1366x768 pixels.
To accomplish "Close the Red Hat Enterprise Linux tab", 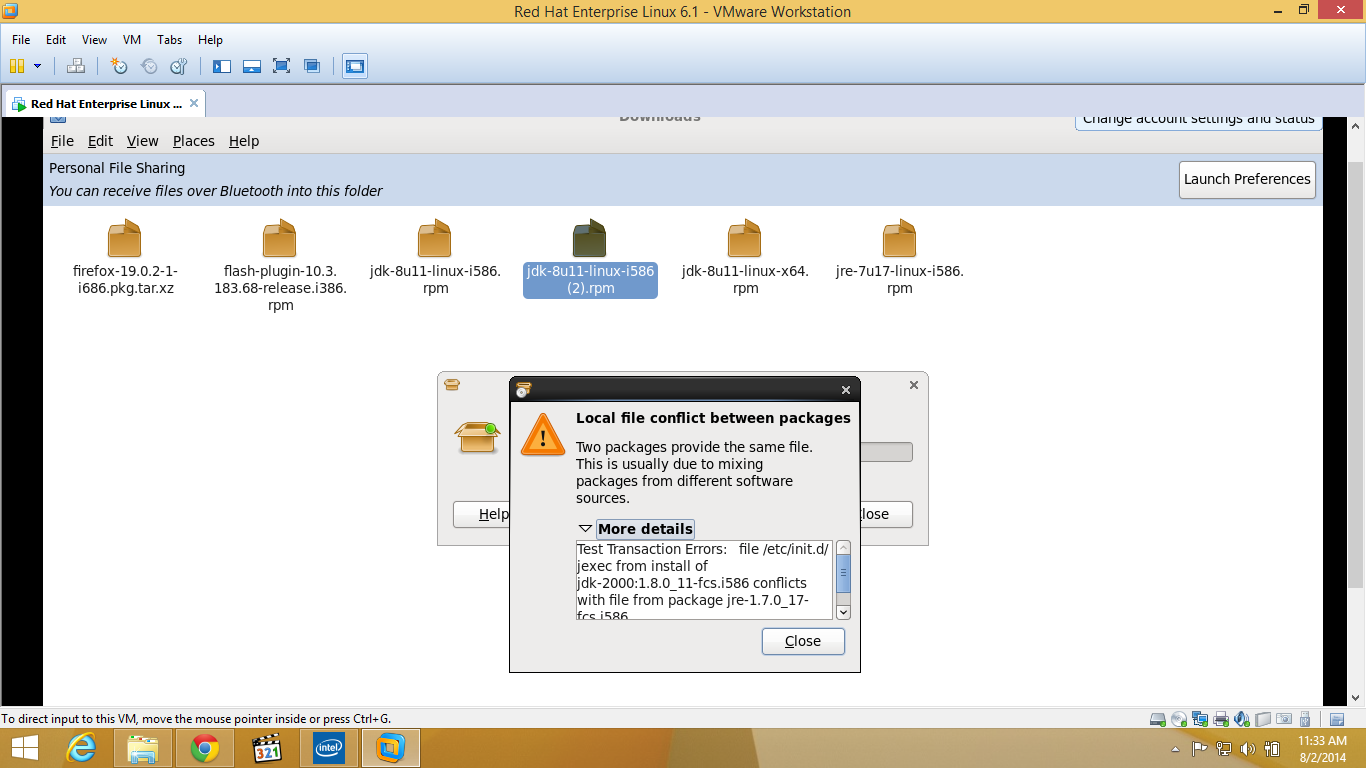I will point(194,103).
